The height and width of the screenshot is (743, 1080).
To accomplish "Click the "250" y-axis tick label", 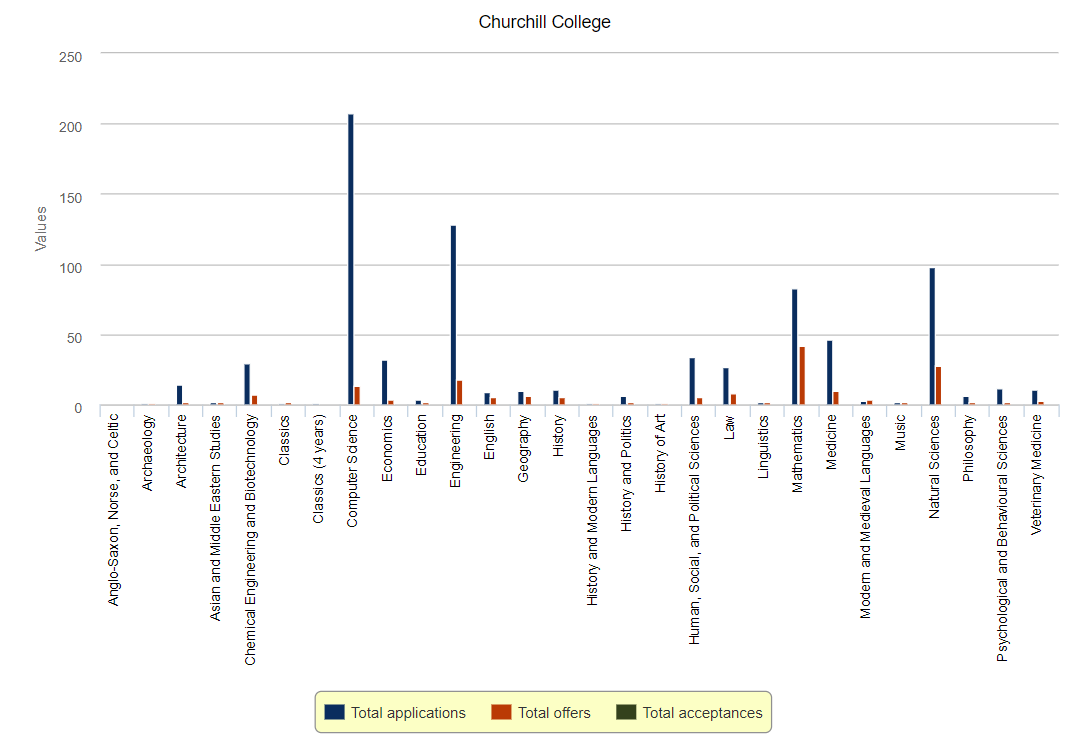I will [70, 57].
